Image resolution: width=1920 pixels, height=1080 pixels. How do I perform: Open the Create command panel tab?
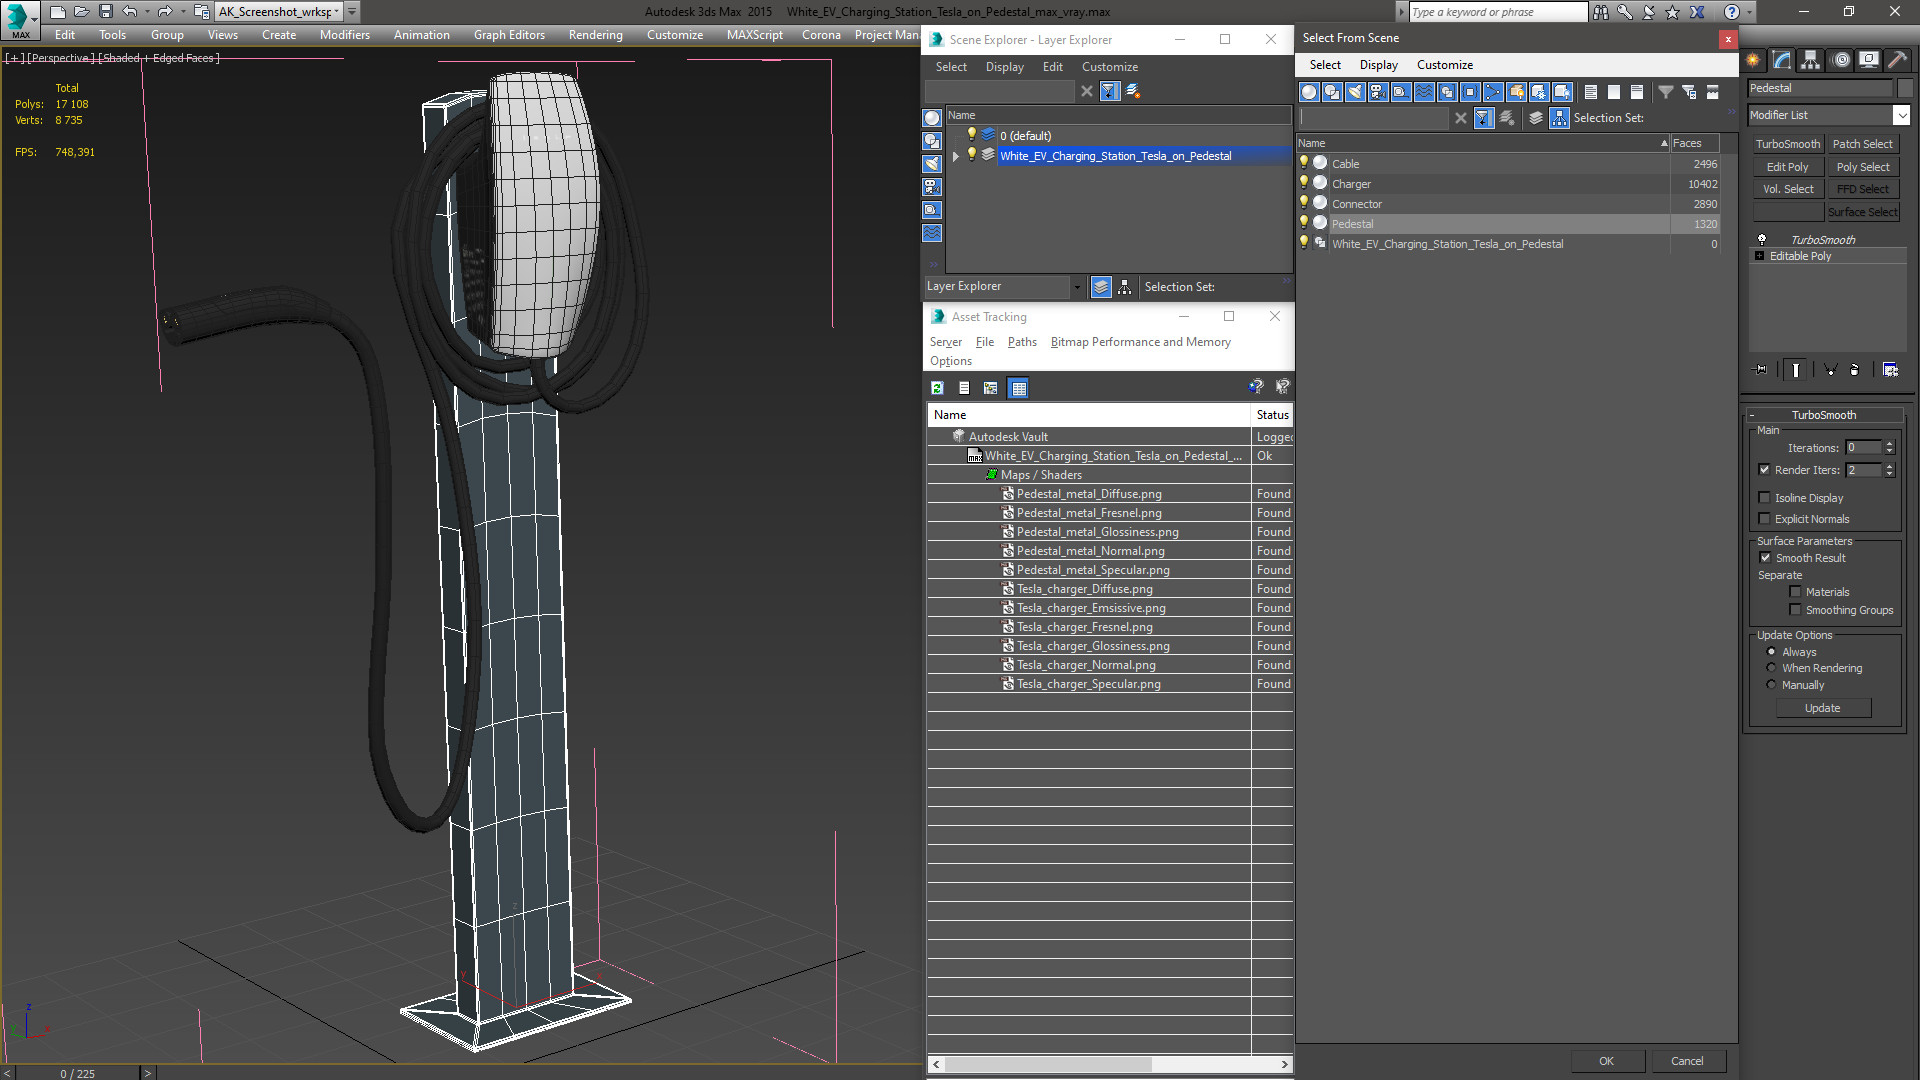click(x=1753, y=60)
